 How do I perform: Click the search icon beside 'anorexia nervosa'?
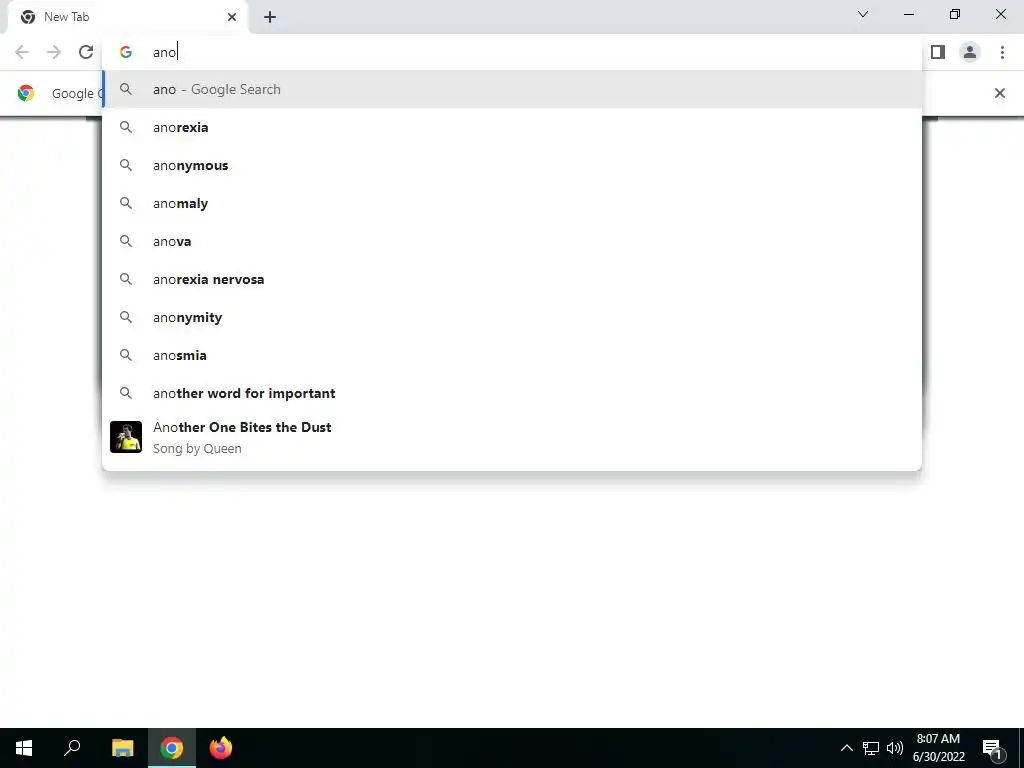coord(126,279)
